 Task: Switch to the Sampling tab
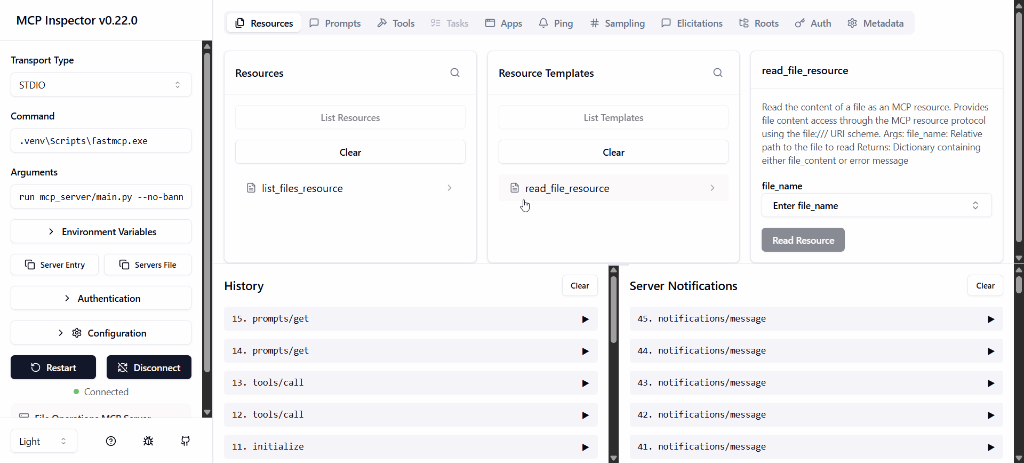pos(617,23)
